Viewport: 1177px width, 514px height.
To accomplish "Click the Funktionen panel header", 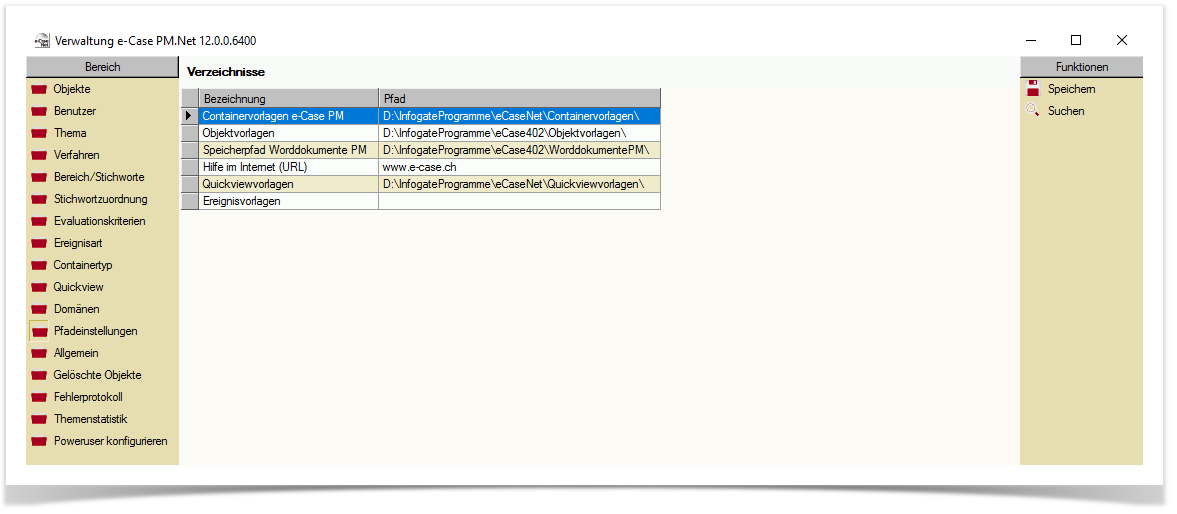I will pos(1082,67).
